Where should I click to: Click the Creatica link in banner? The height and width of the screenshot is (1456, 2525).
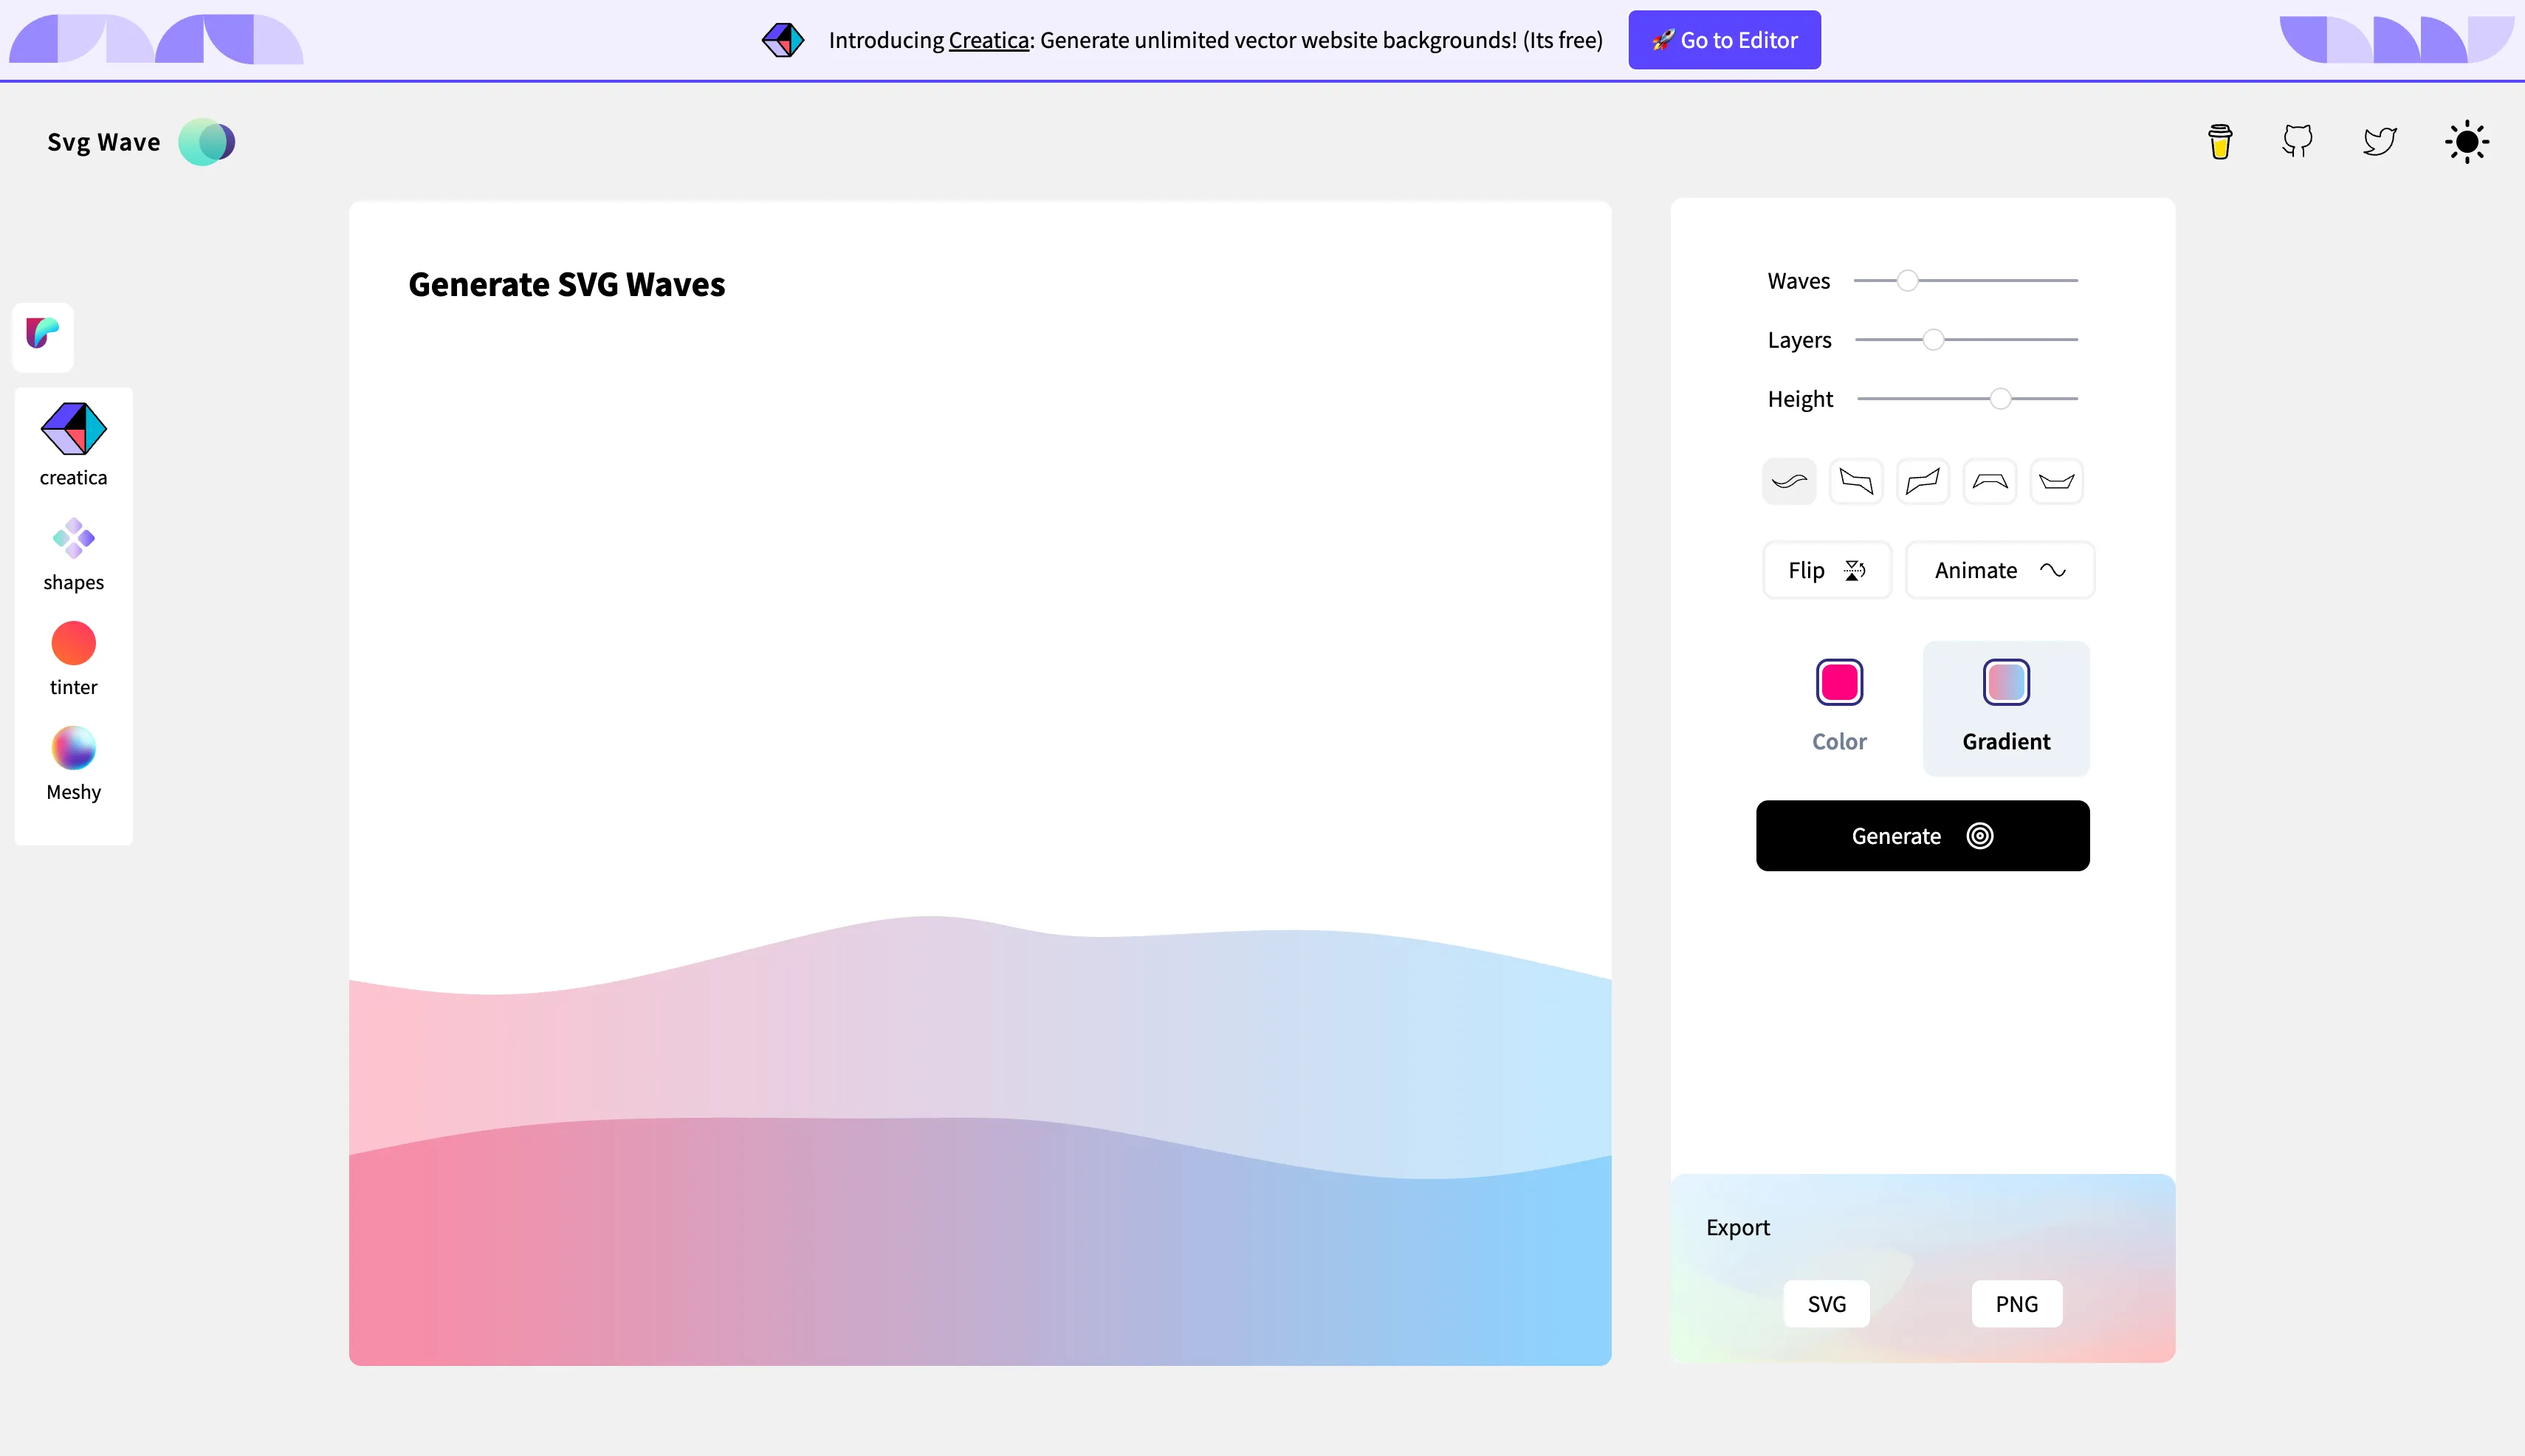988,40
